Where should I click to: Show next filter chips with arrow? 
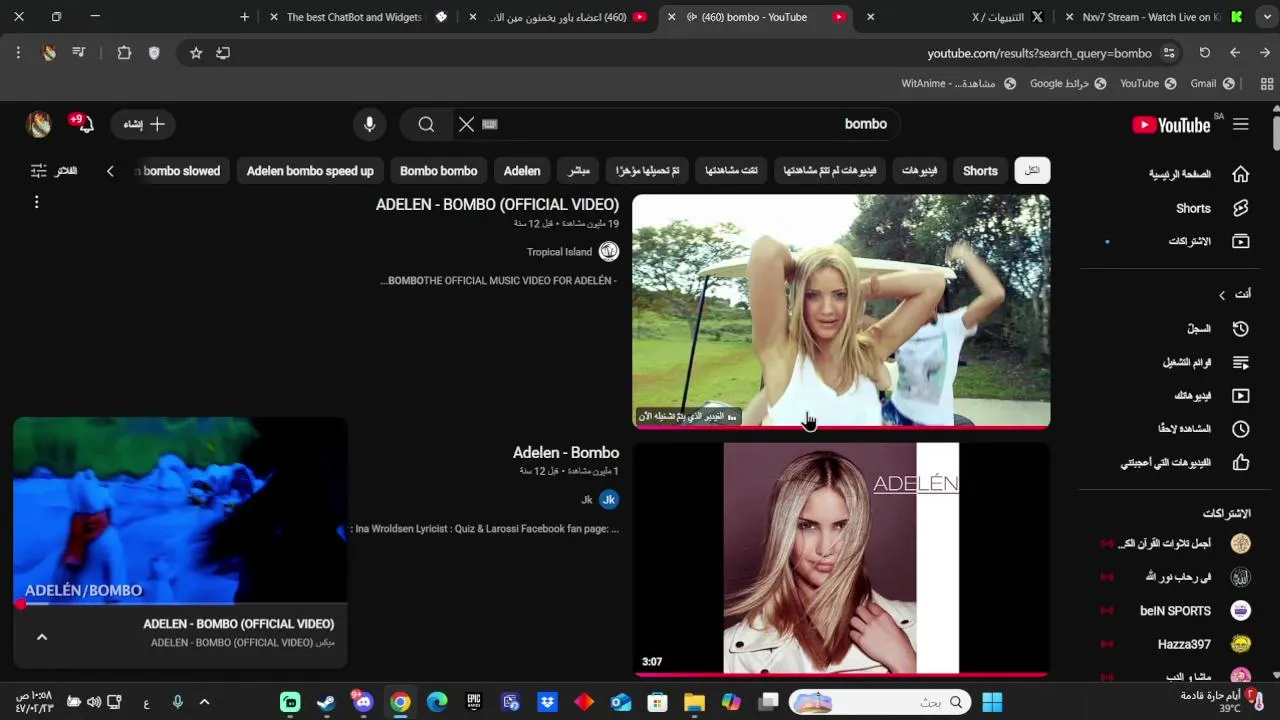click(x=110, y=171)
